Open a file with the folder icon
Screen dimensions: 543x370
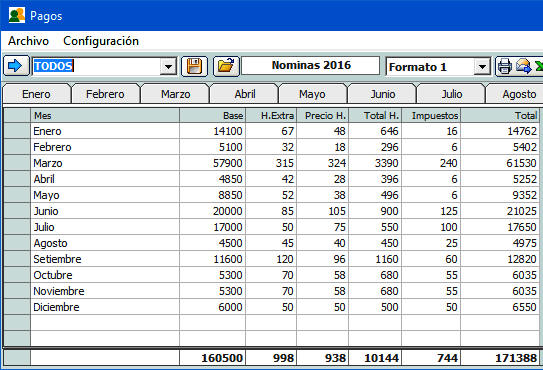coord(226,66)
